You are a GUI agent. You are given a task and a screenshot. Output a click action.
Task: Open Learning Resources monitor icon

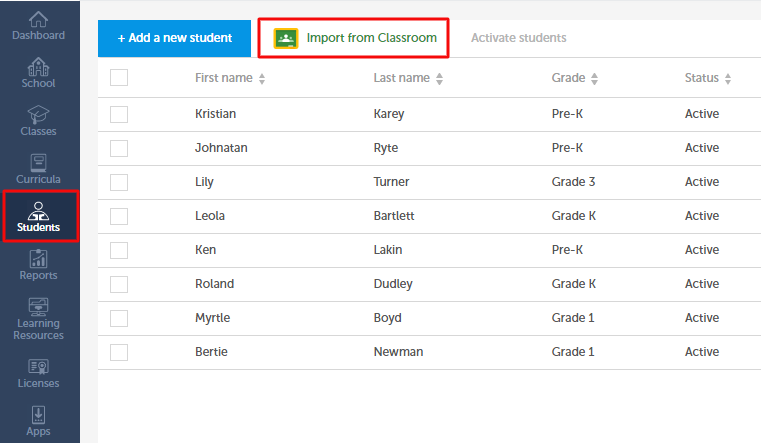pos(38,307)
